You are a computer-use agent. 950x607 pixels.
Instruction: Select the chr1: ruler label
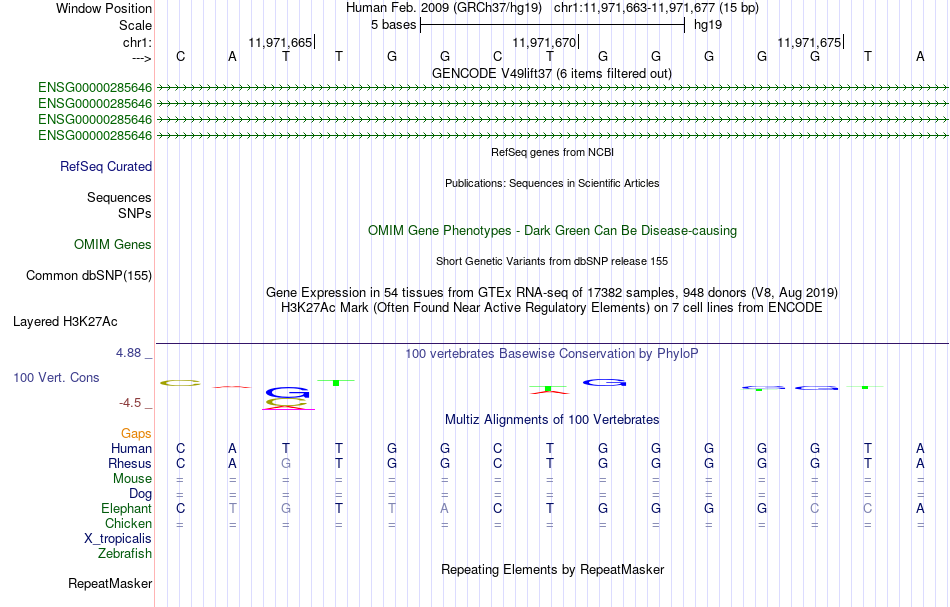tap(137, 42)
